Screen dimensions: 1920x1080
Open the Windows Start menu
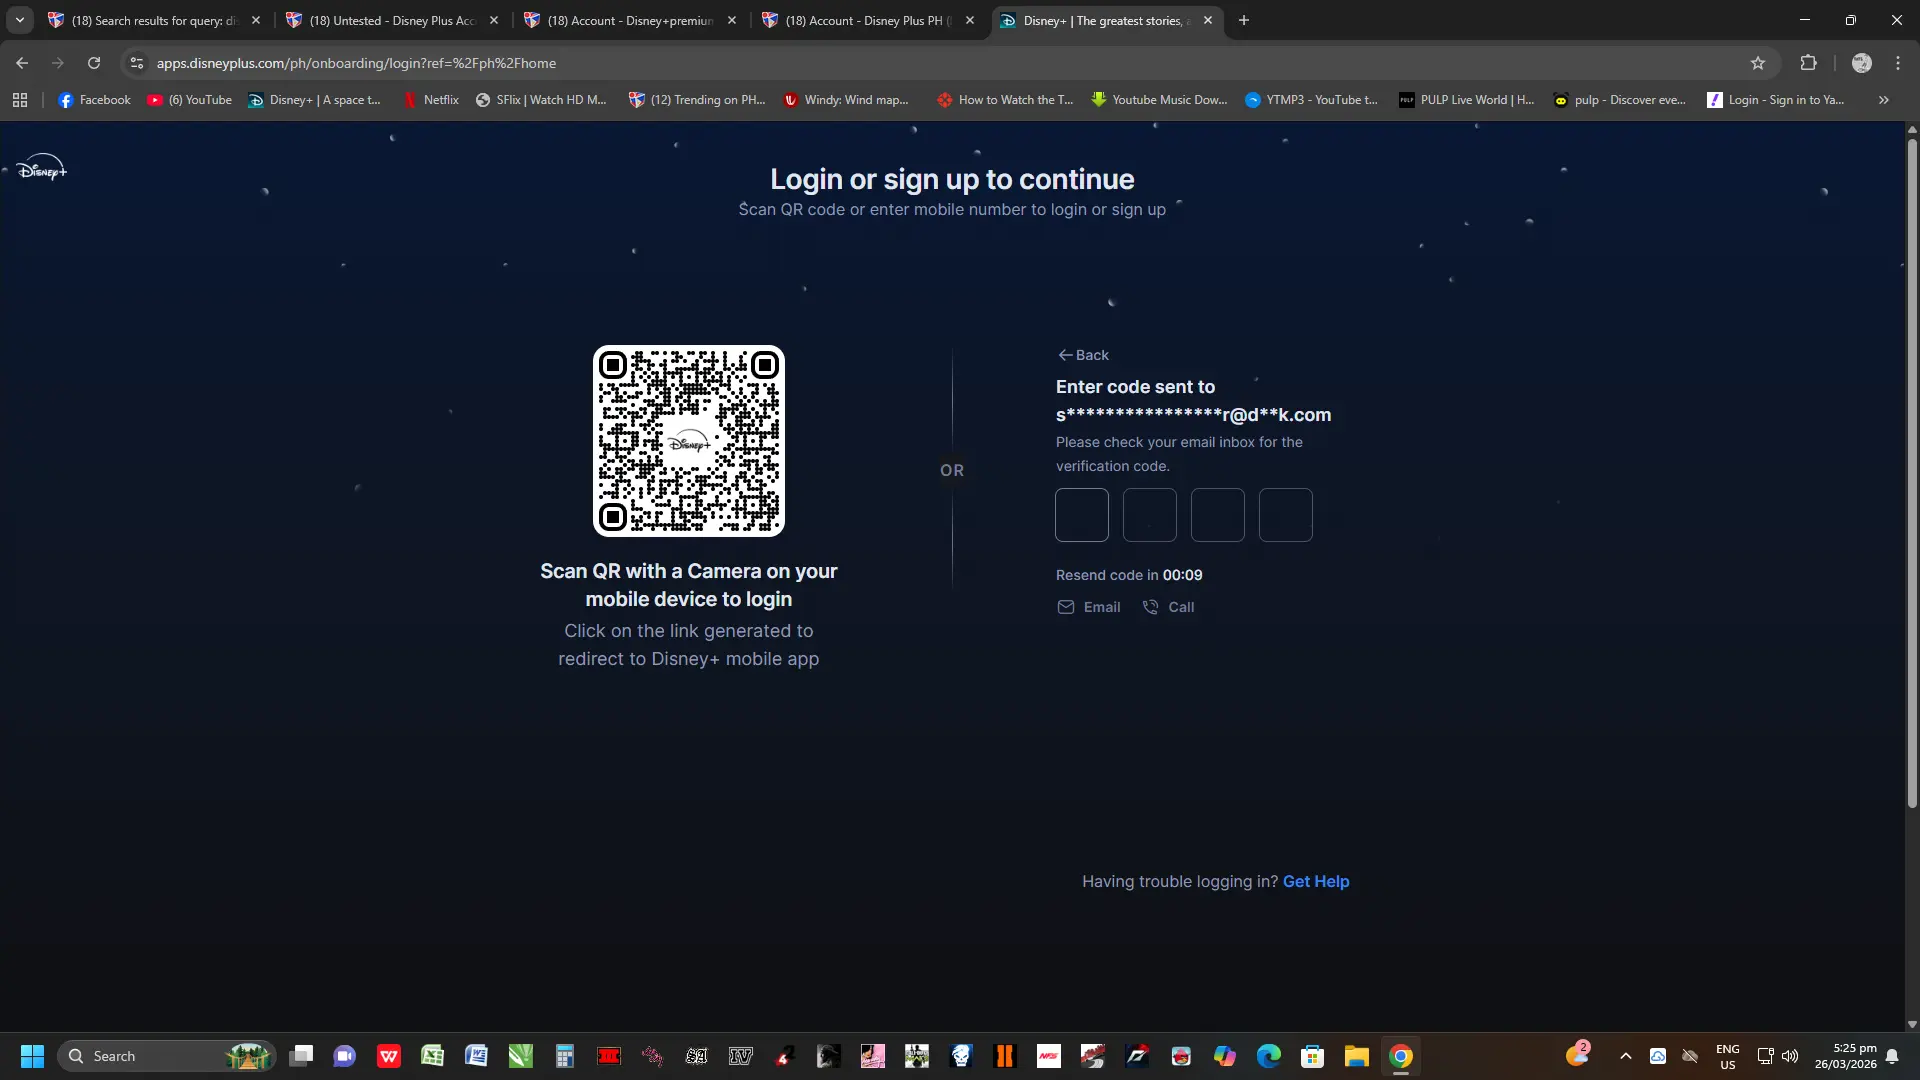32,1056
